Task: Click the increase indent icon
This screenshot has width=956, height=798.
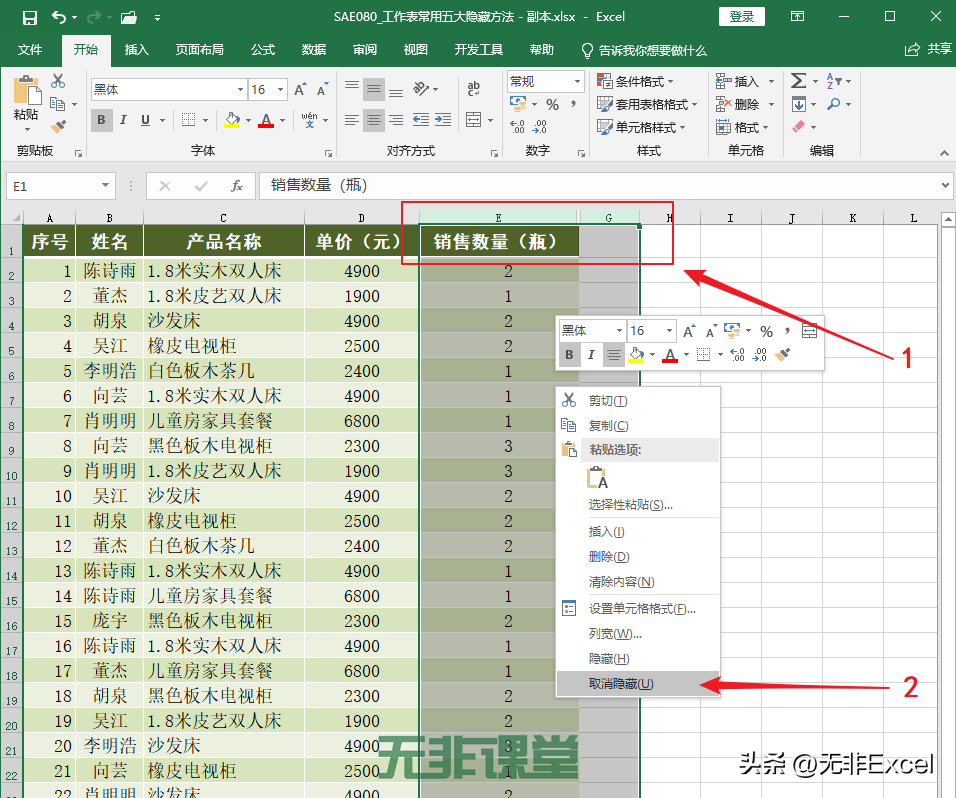Action: click(443, 119)
